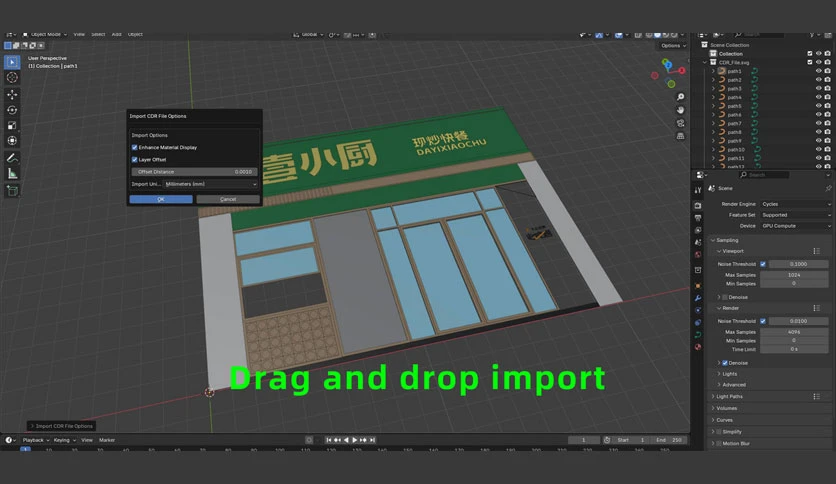This screenshot has height=484, width=836.
Task: Enable Simplify checkbox
Action: 719,432
